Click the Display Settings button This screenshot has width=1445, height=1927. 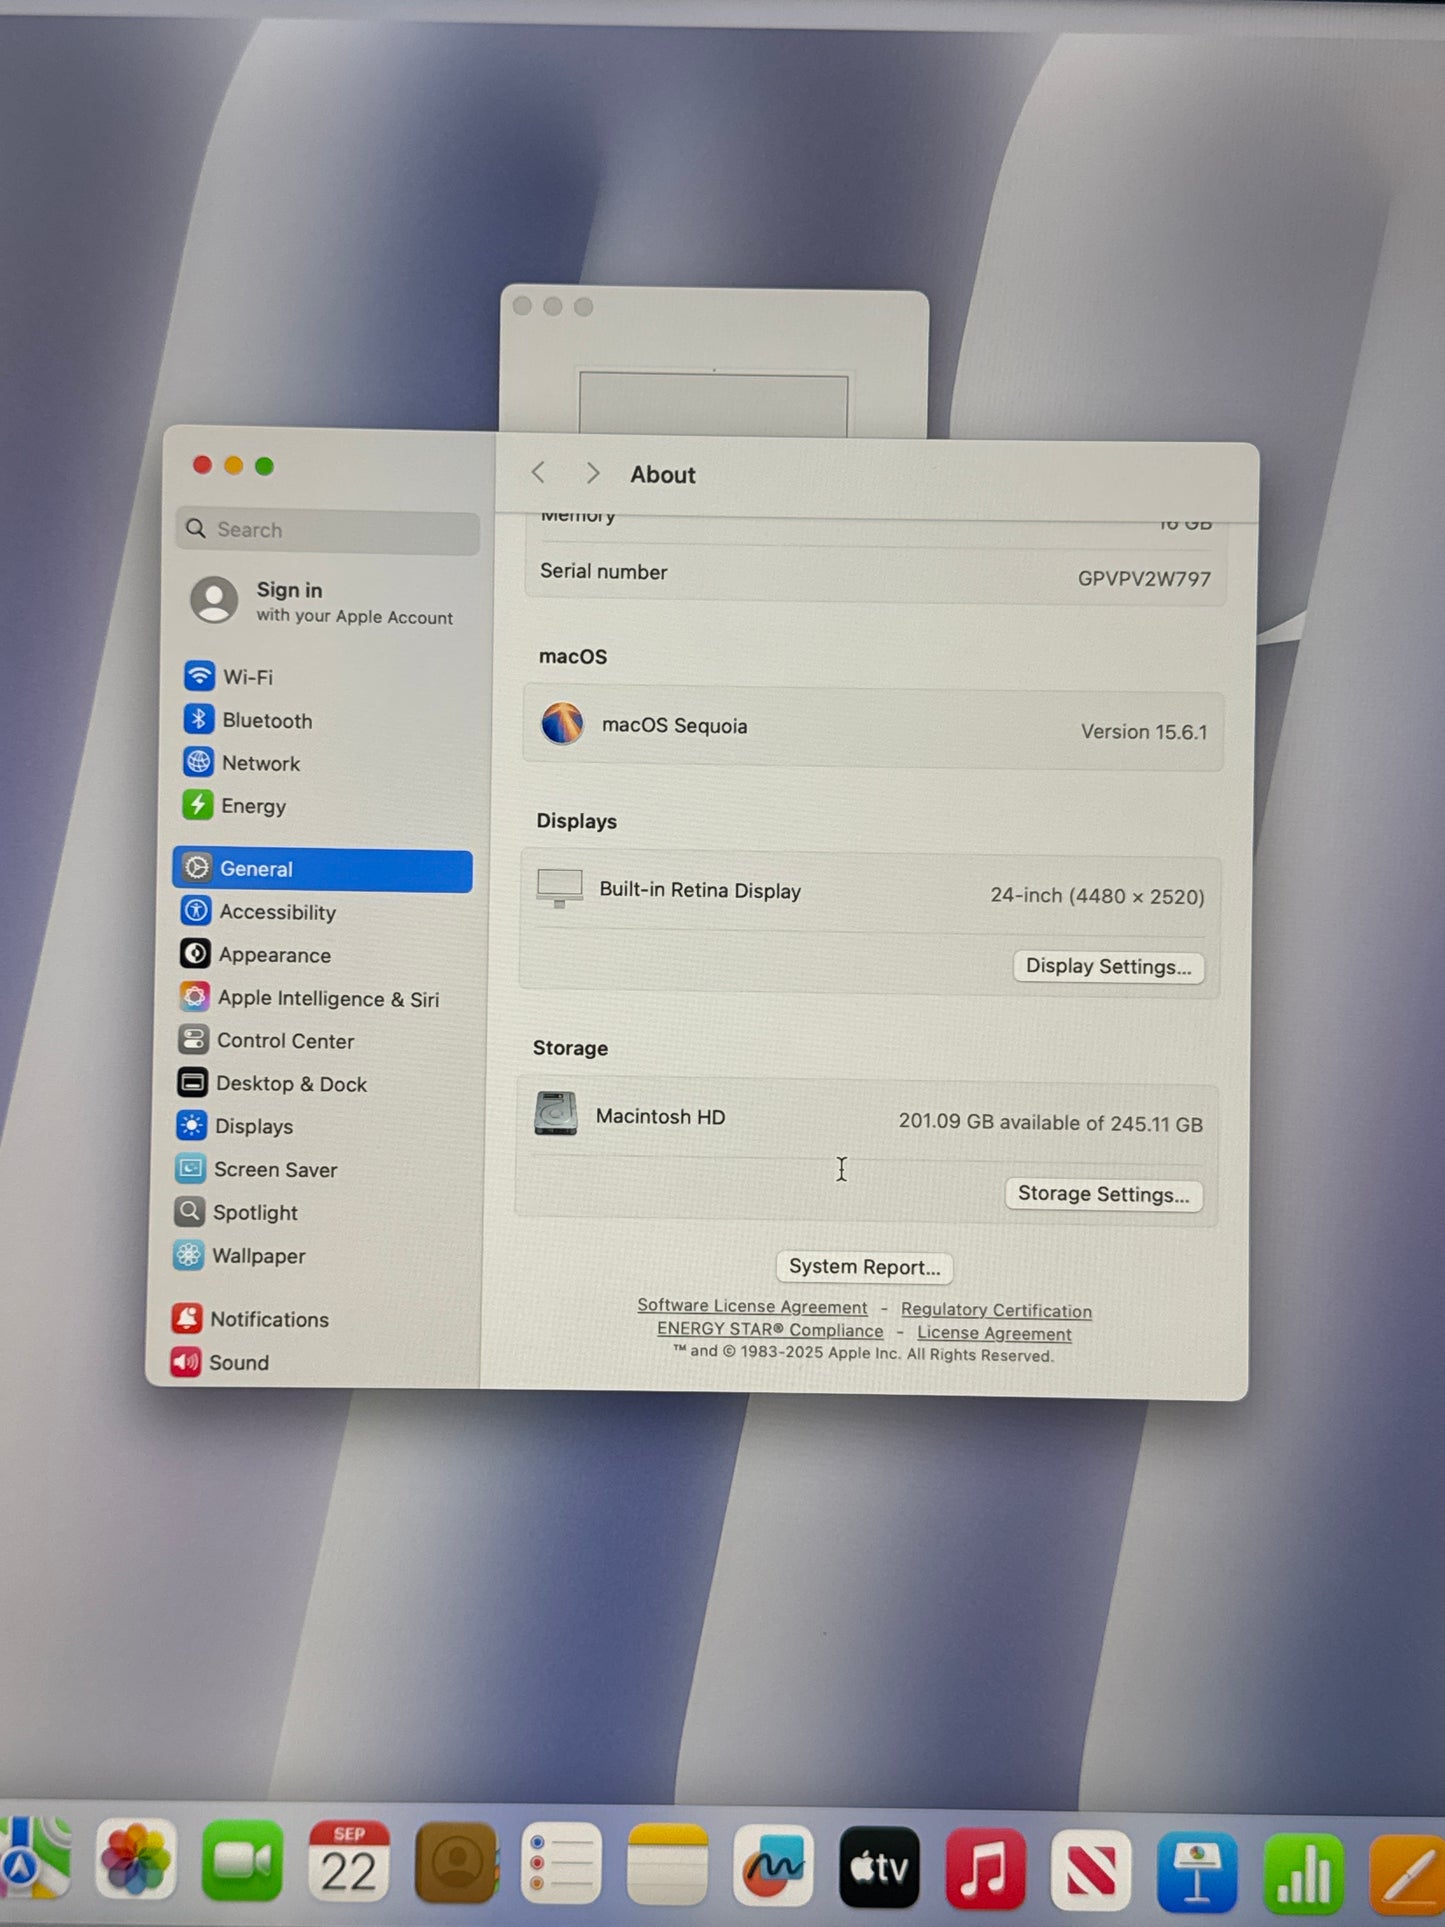tap(1108, 967)
